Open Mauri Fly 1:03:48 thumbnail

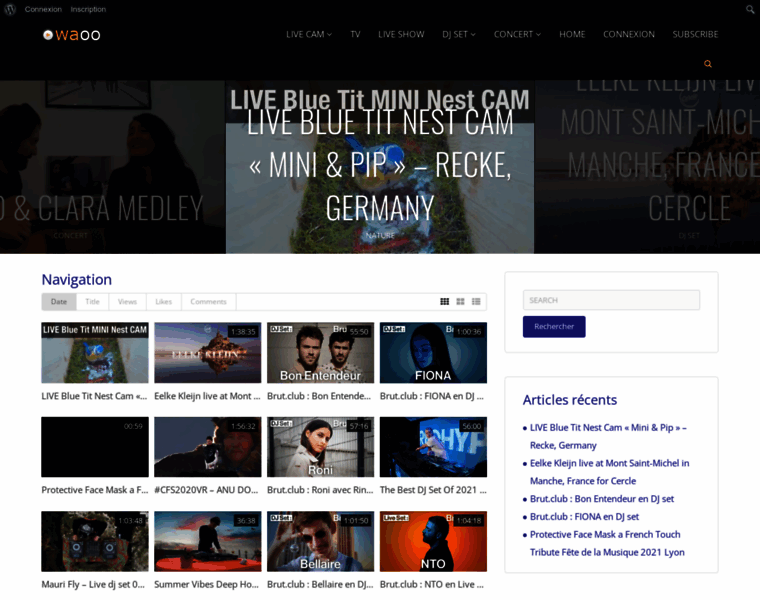point(95,541)
